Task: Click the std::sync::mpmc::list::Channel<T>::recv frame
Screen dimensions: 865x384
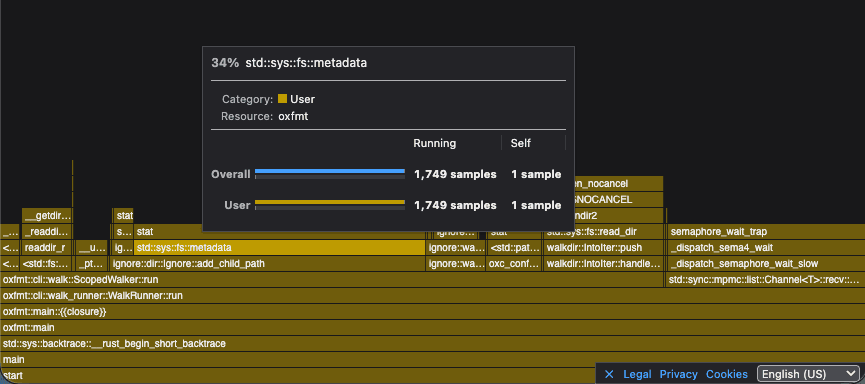Action: pos(766,280)
